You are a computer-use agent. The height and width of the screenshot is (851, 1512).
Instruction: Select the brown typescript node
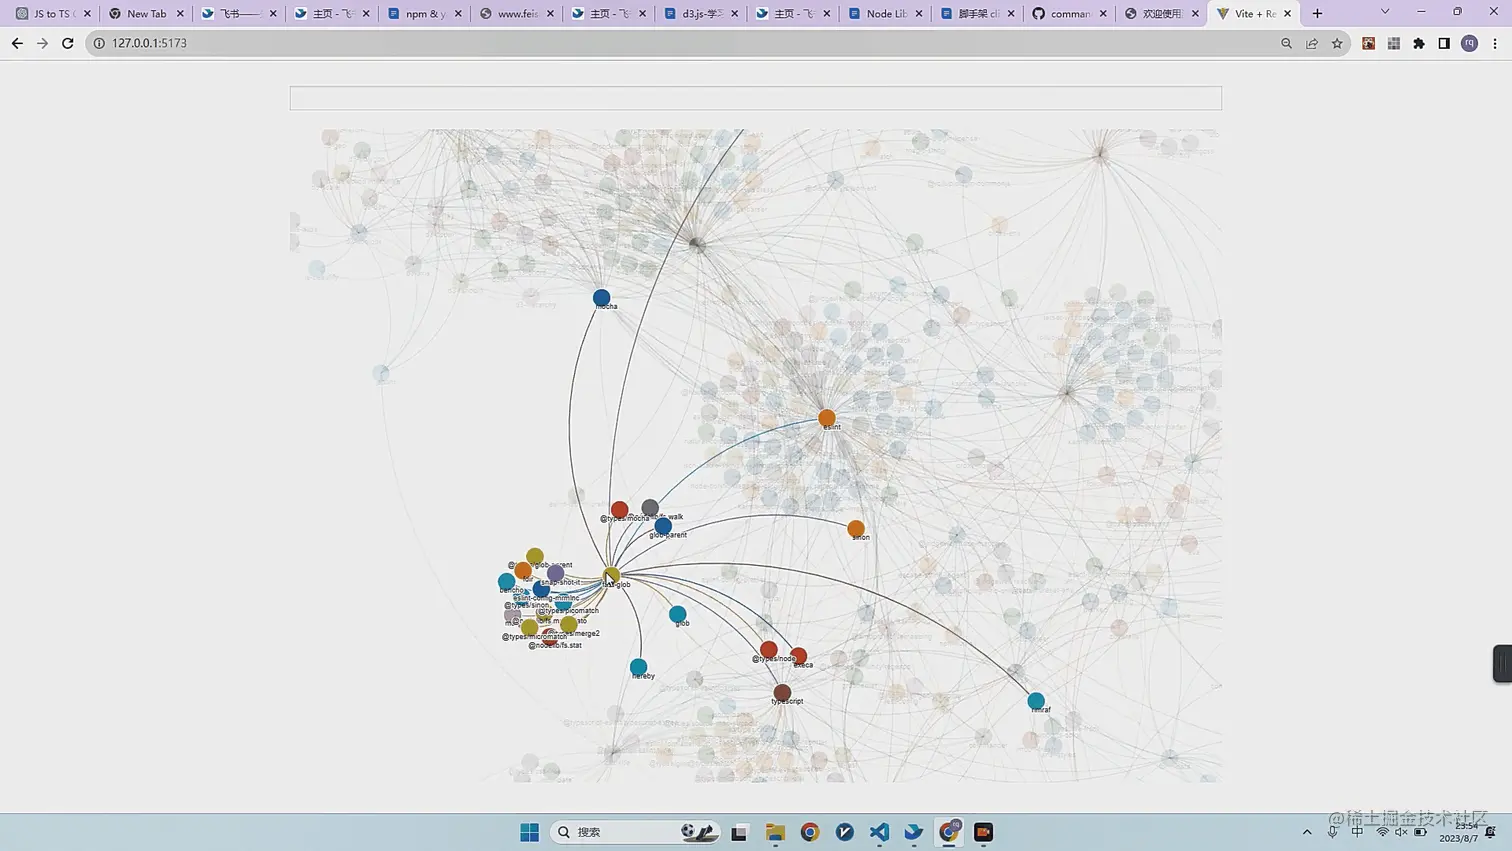[782, 693]
